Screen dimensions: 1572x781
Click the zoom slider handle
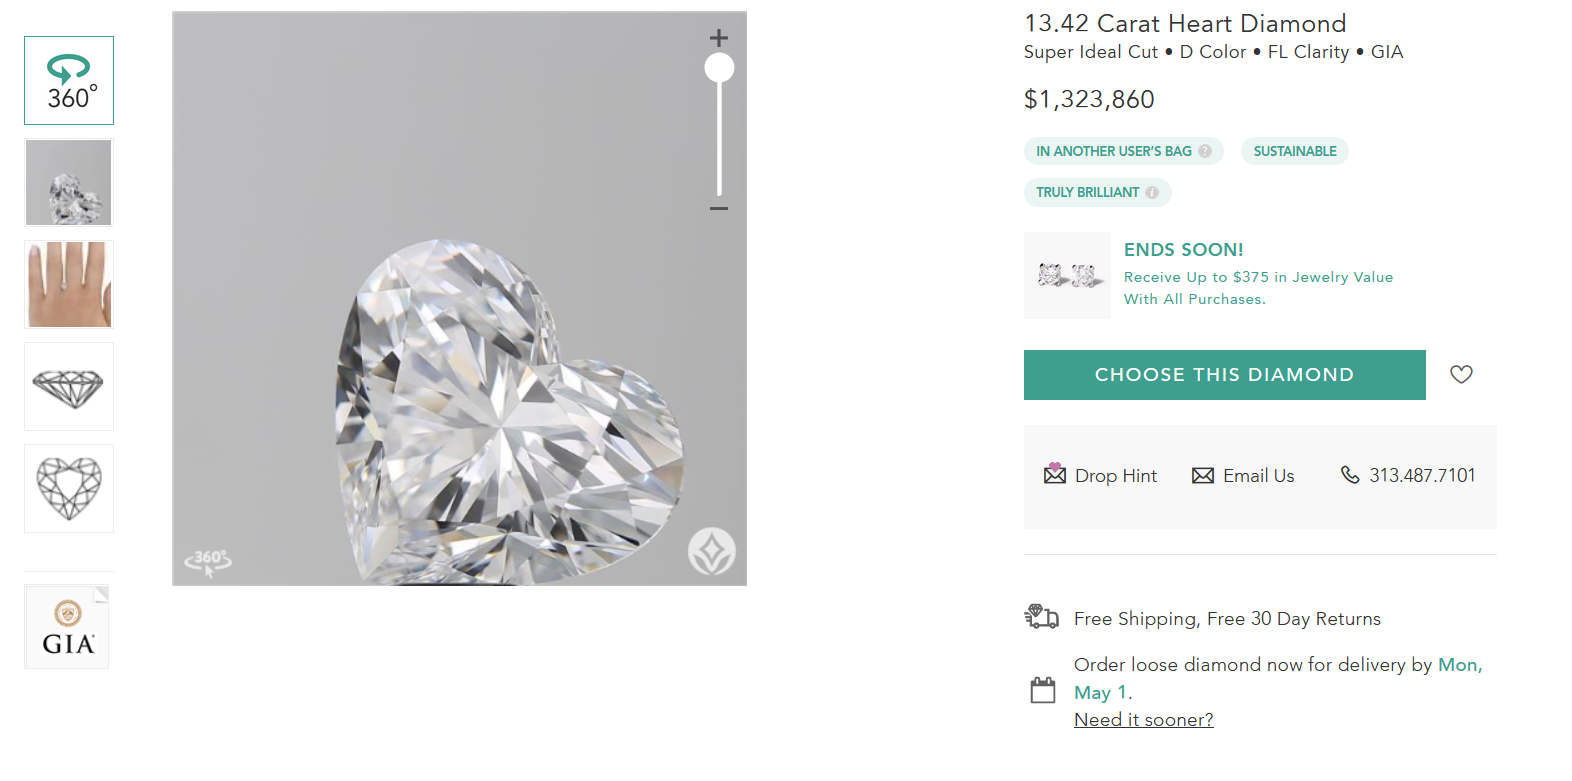tap(719, 68)
